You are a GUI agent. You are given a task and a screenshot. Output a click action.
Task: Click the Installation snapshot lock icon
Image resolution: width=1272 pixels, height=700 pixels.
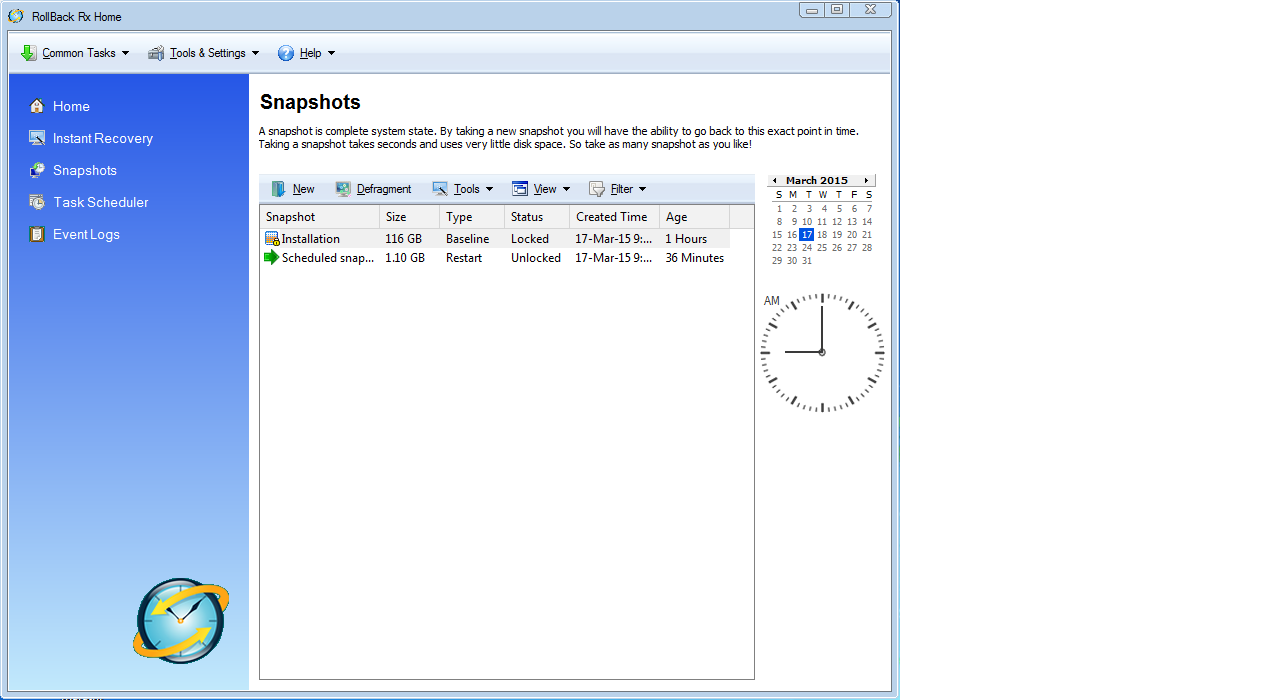(x=272, y=239)
